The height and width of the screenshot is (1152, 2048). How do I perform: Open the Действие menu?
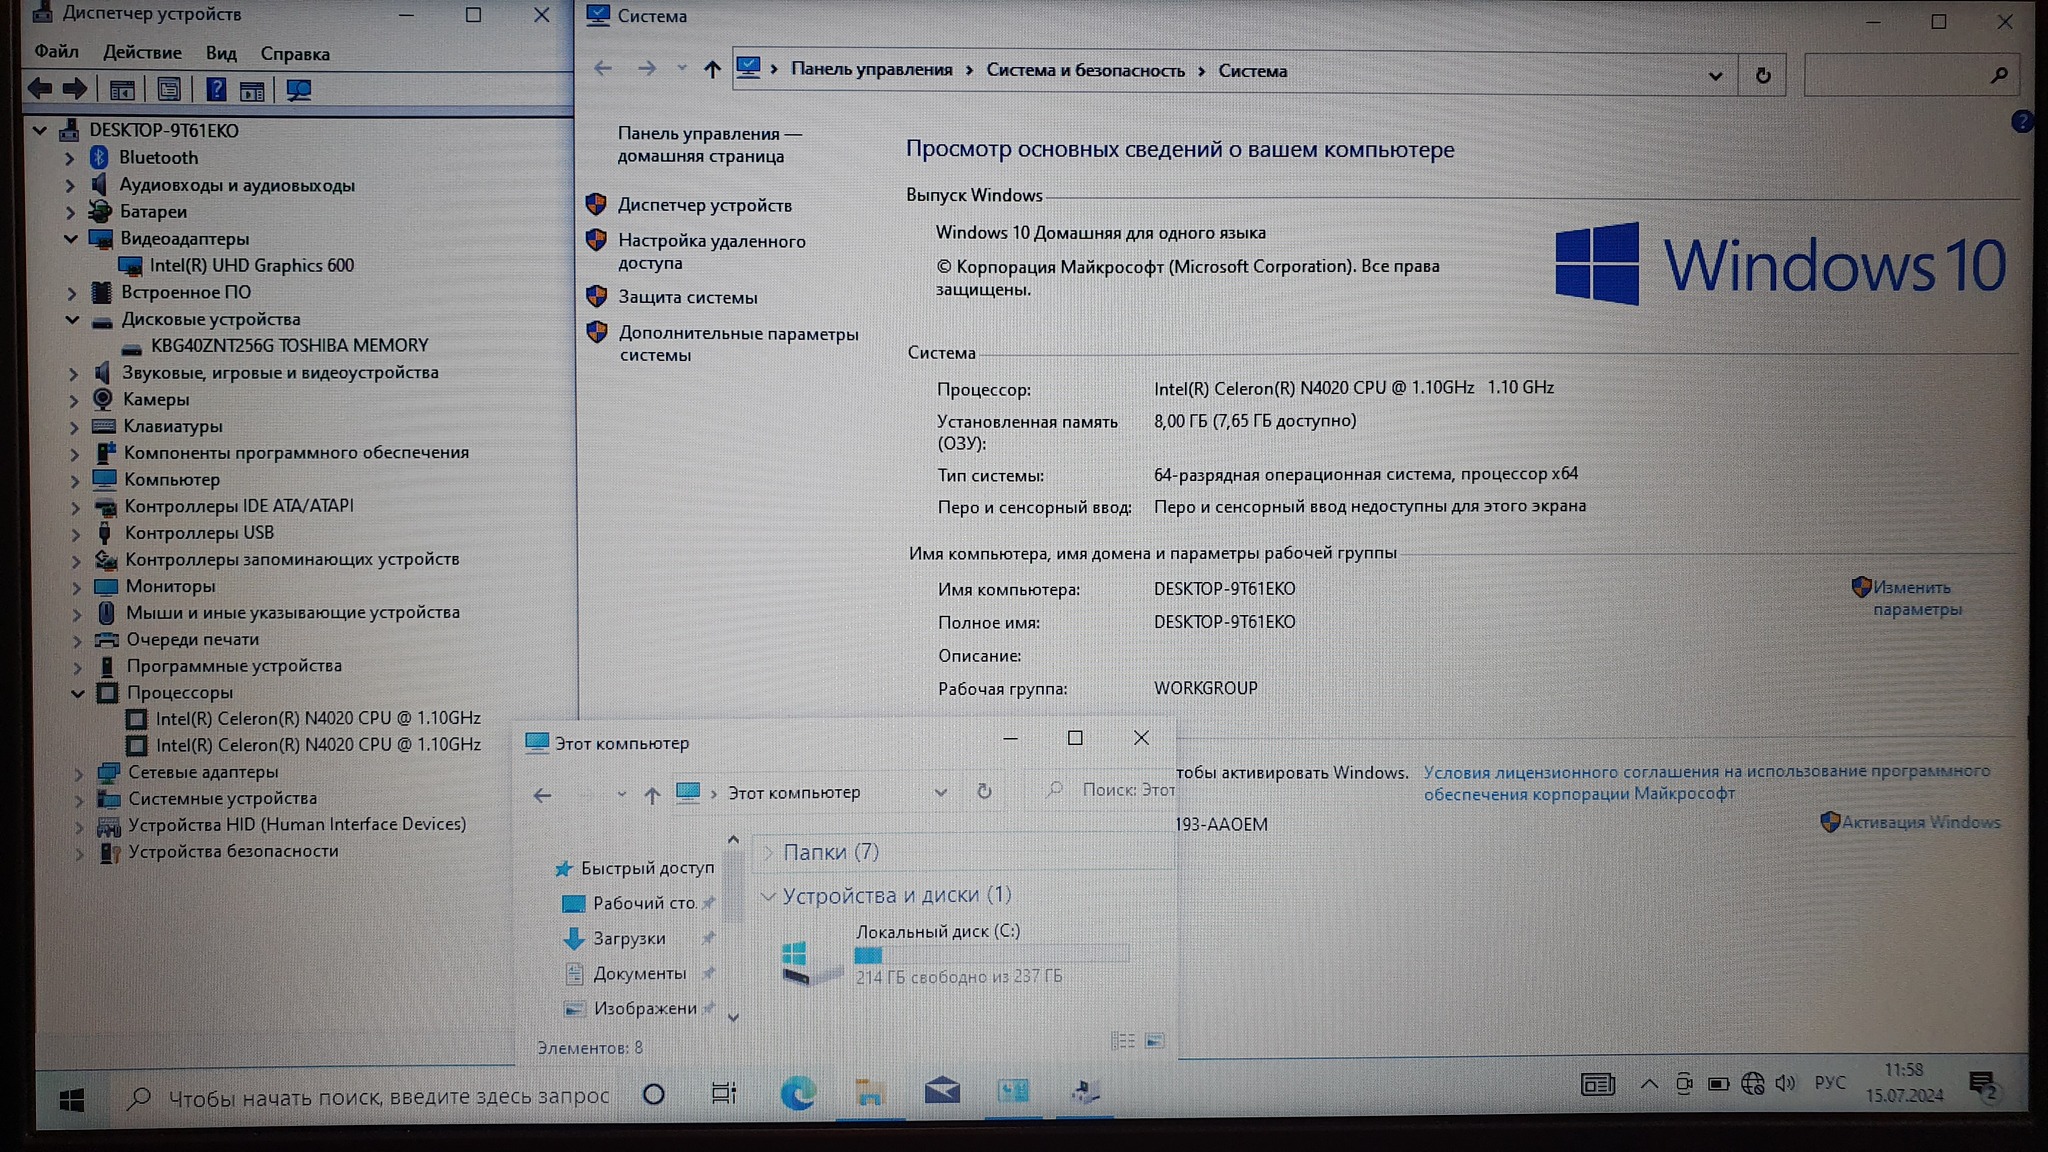point(142,53)
